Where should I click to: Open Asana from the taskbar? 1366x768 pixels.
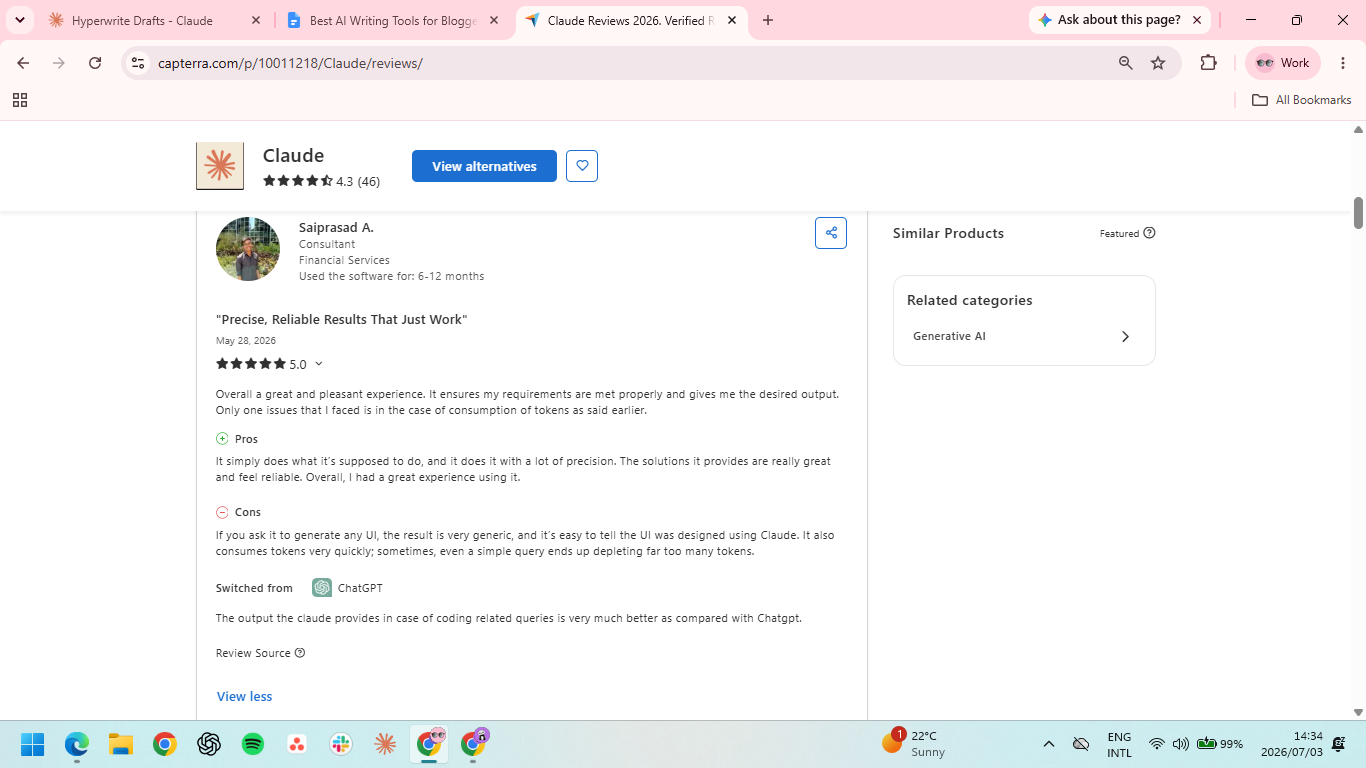[297, 744]
